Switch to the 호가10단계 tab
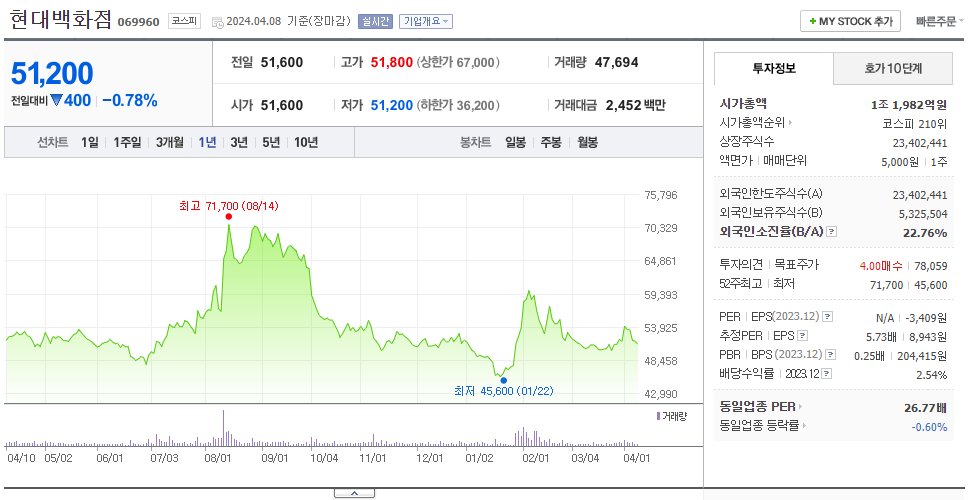This screenshot has height=500, width=968. (x=893, y=69)
